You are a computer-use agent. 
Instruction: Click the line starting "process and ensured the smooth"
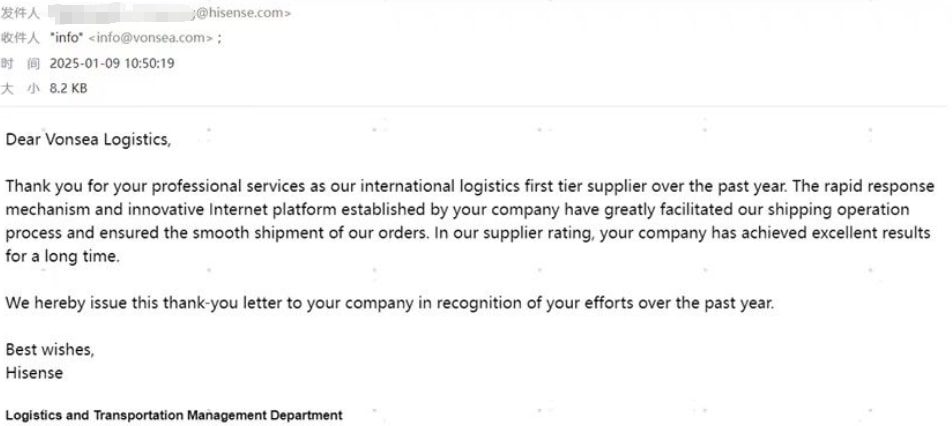pos(468,233)
